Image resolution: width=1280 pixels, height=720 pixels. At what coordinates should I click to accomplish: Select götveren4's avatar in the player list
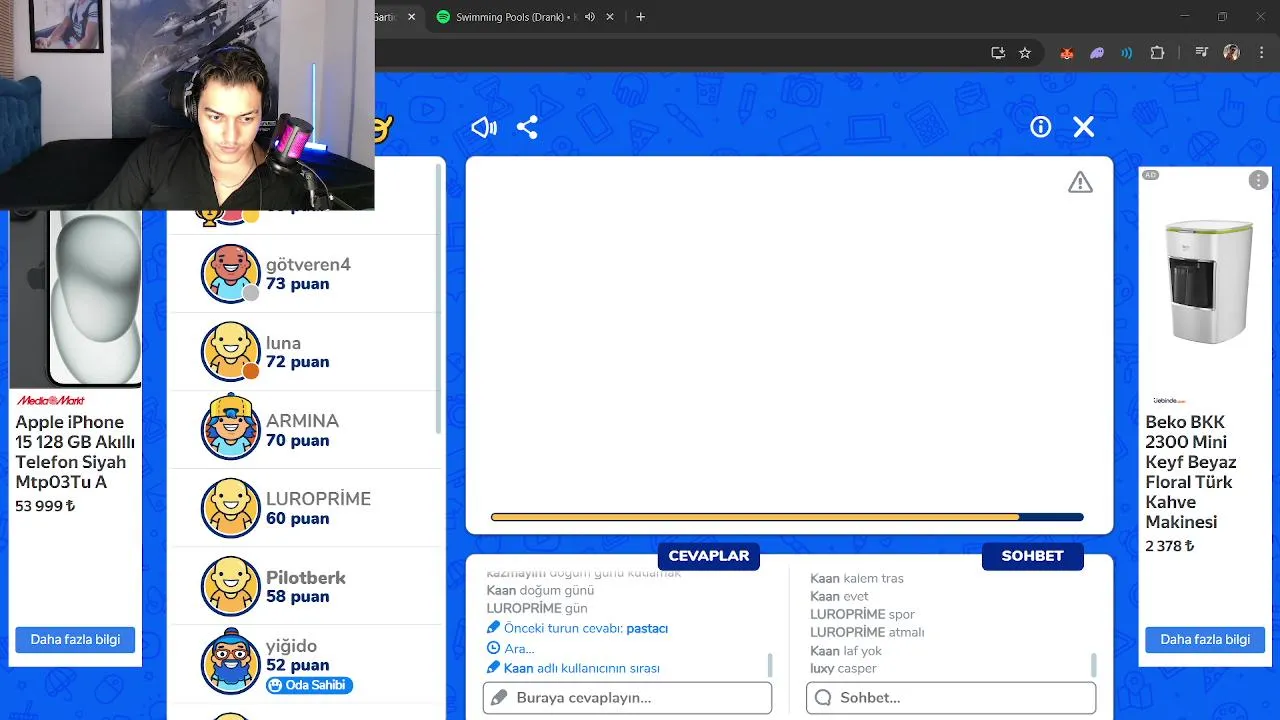(231, 273)
